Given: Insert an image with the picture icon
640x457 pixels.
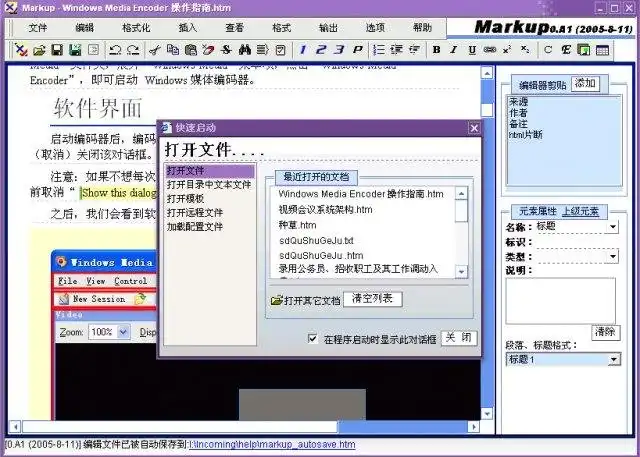Looking at the screenshot, I should [x=584, y=50].
